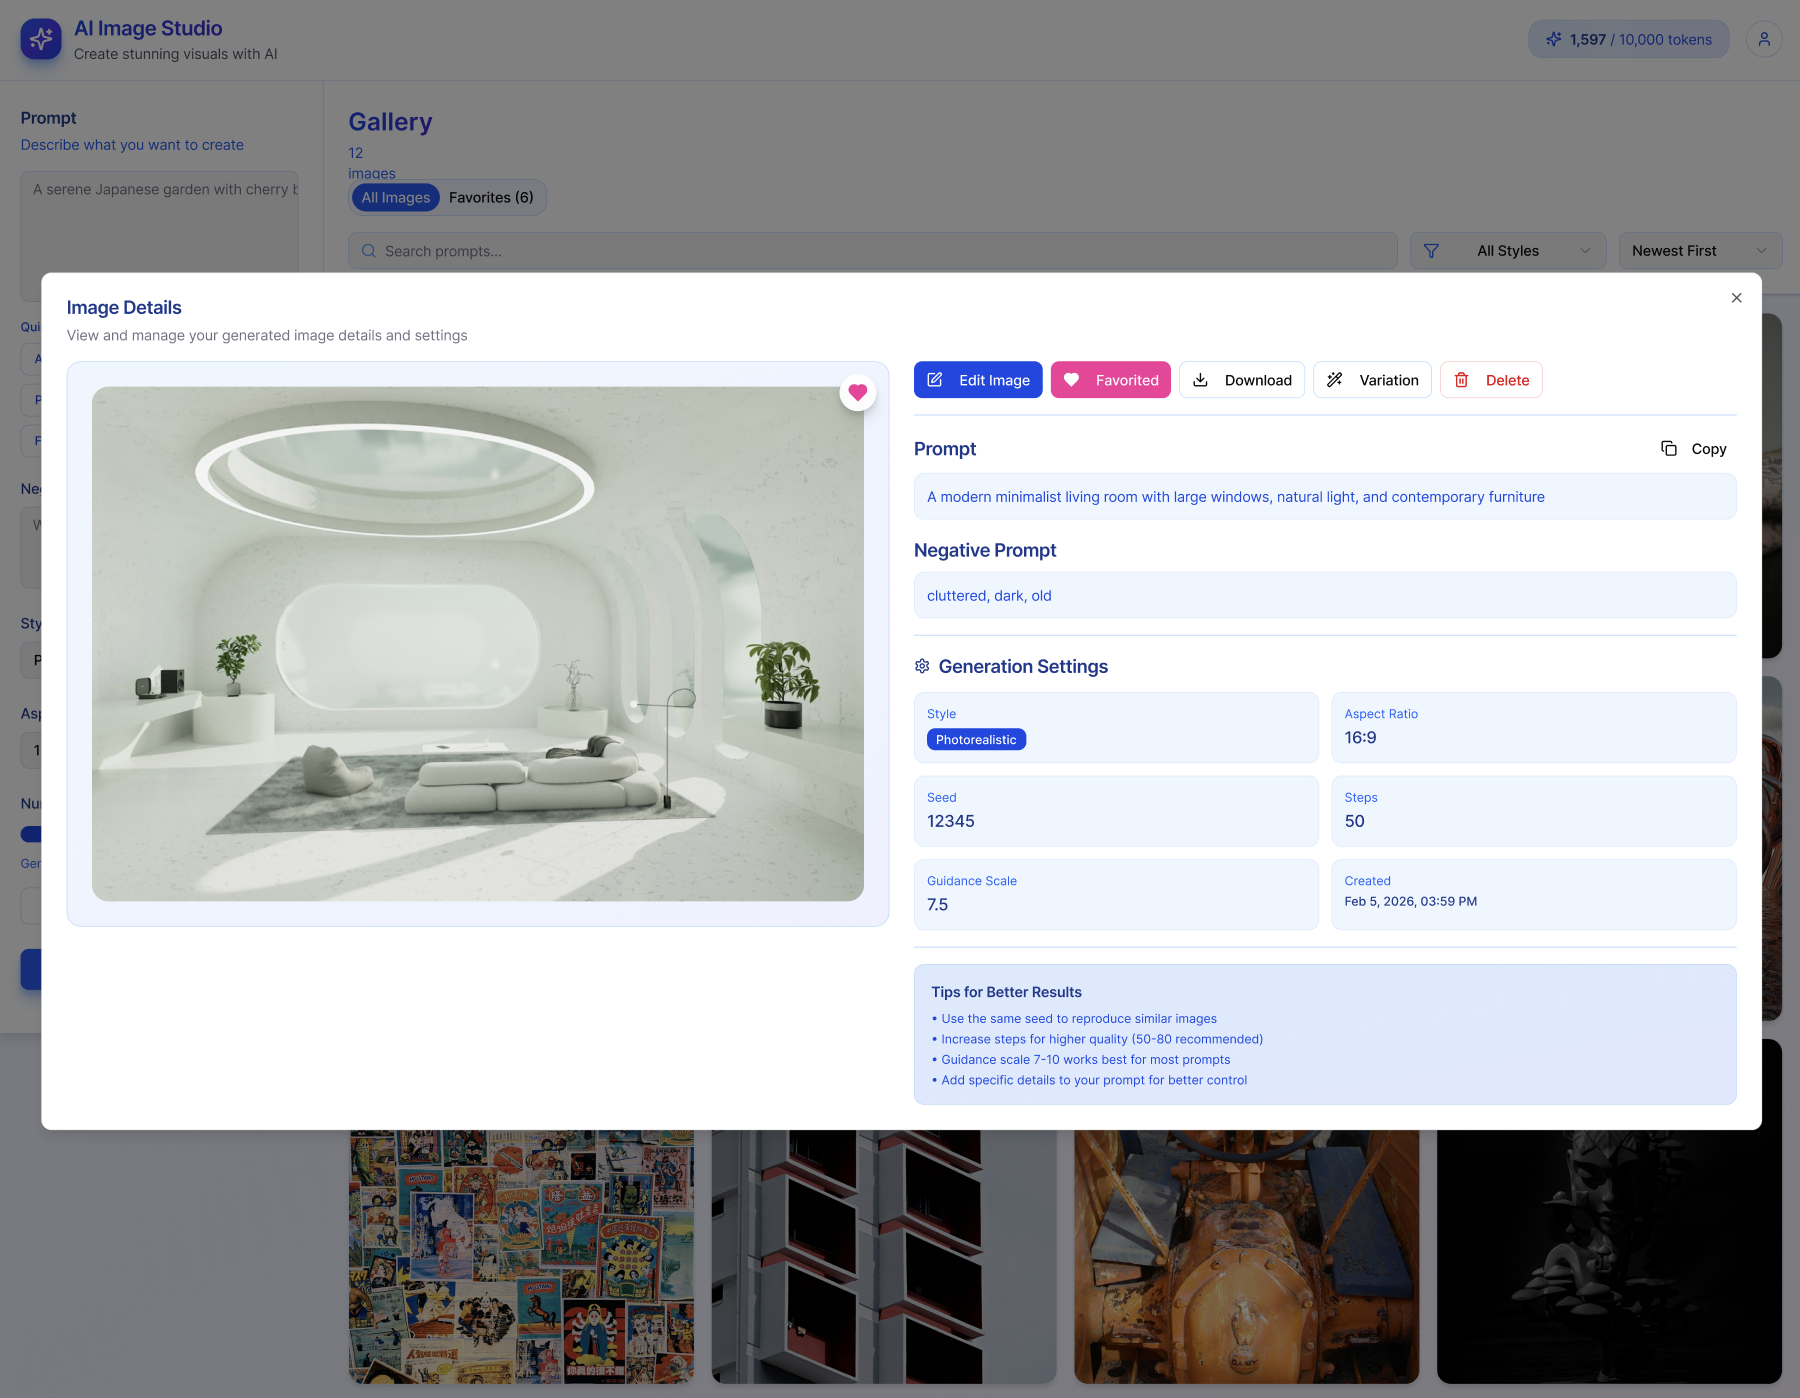Open the AI Image Studio sparkle logo
Image resolution: width=1800 pixels, height=1398 pixels.
pyautogui.click(x=40, y=39)
